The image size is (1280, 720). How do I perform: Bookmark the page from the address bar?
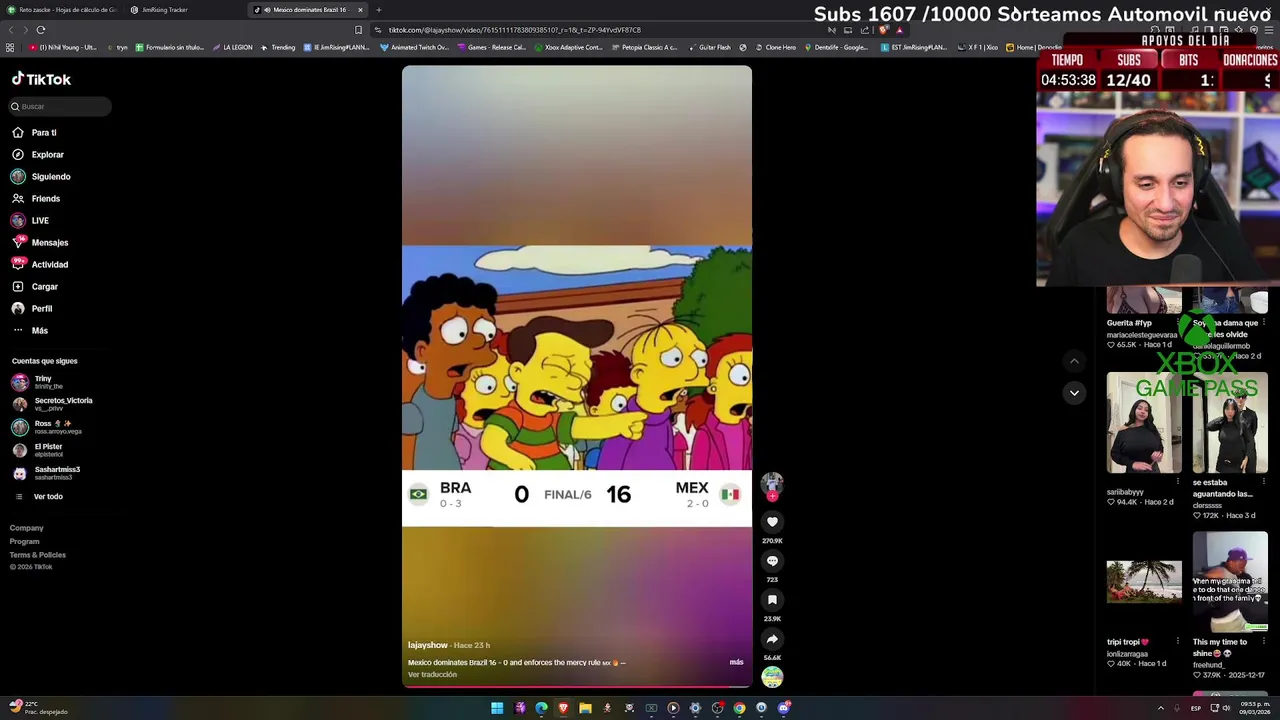[358, 30]
